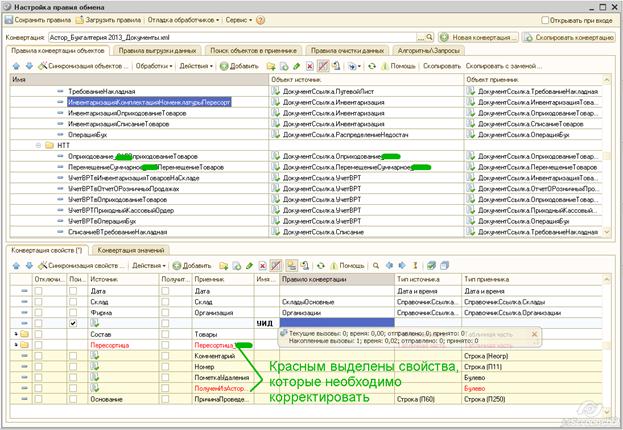
Task: Collapse the НТТ folder in the tree
Action: 38,145
